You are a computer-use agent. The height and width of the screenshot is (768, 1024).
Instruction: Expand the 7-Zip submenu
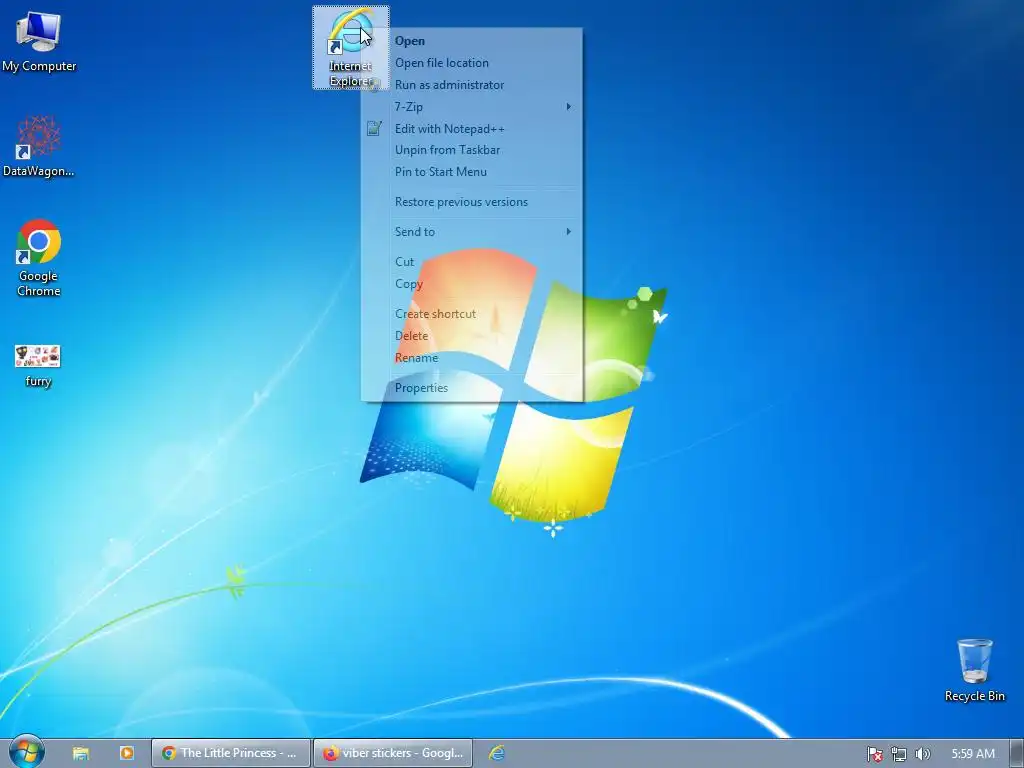(472, 106)
